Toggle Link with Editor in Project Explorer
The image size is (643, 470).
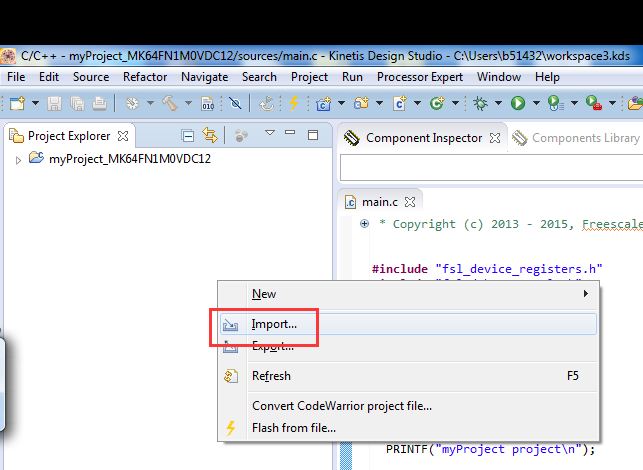point(210,135)
